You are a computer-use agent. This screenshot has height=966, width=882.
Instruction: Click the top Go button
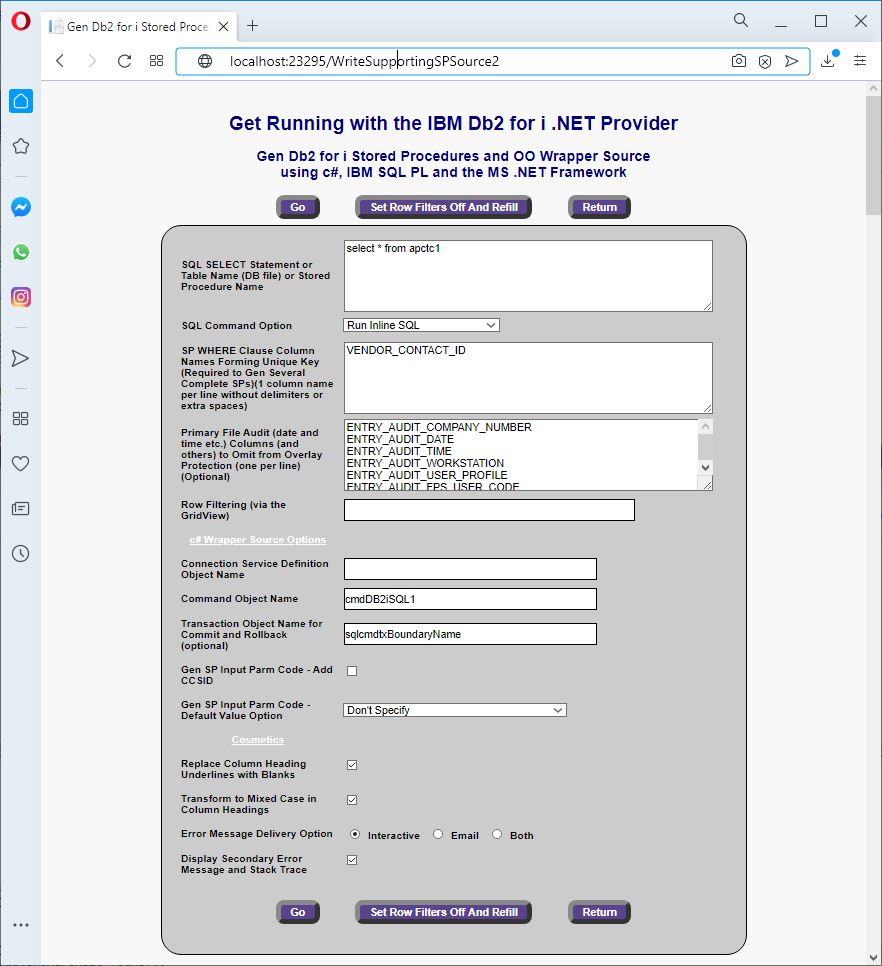pyautogui.click(x=298, y=207)
